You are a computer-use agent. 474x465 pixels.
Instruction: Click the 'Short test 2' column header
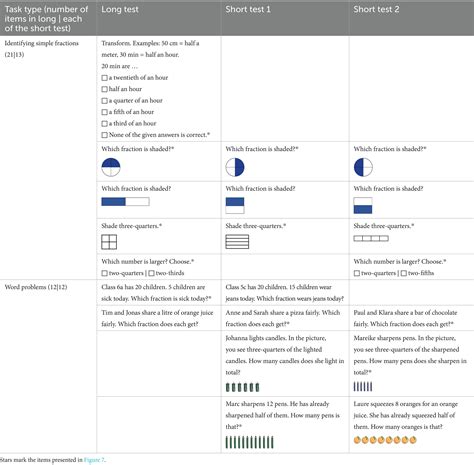click(376, 9)
